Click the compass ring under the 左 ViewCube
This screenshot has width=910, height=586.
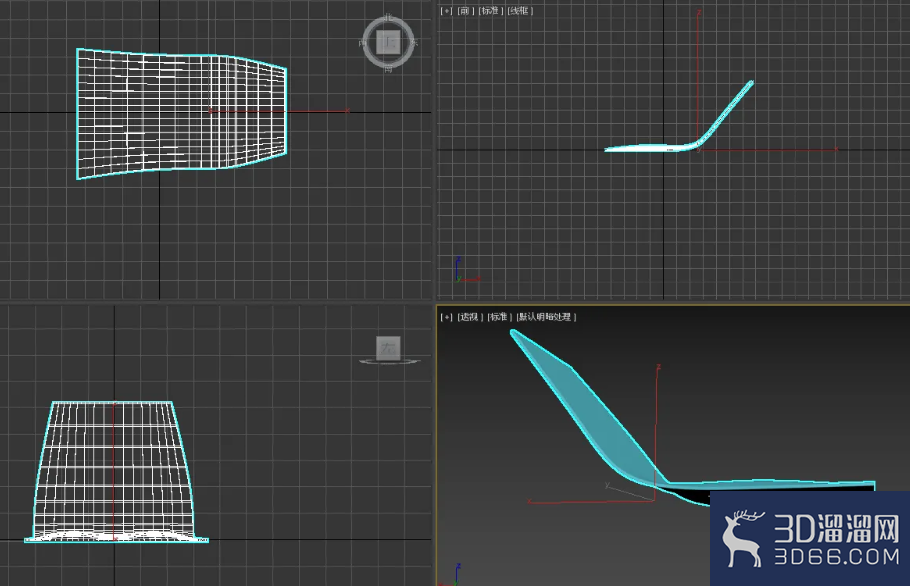(389, 361)
